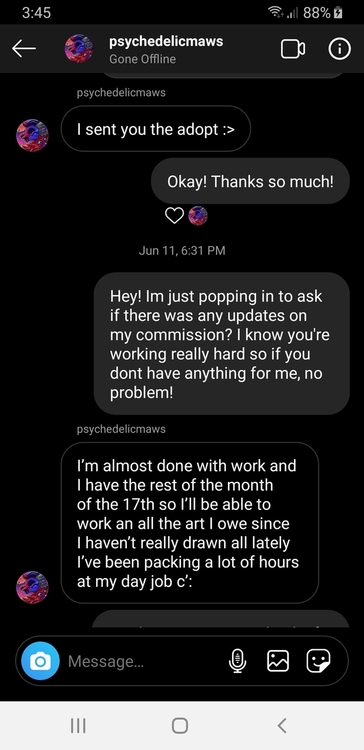
Task: Tap the back arrow in the chat header
Action: 24,49
